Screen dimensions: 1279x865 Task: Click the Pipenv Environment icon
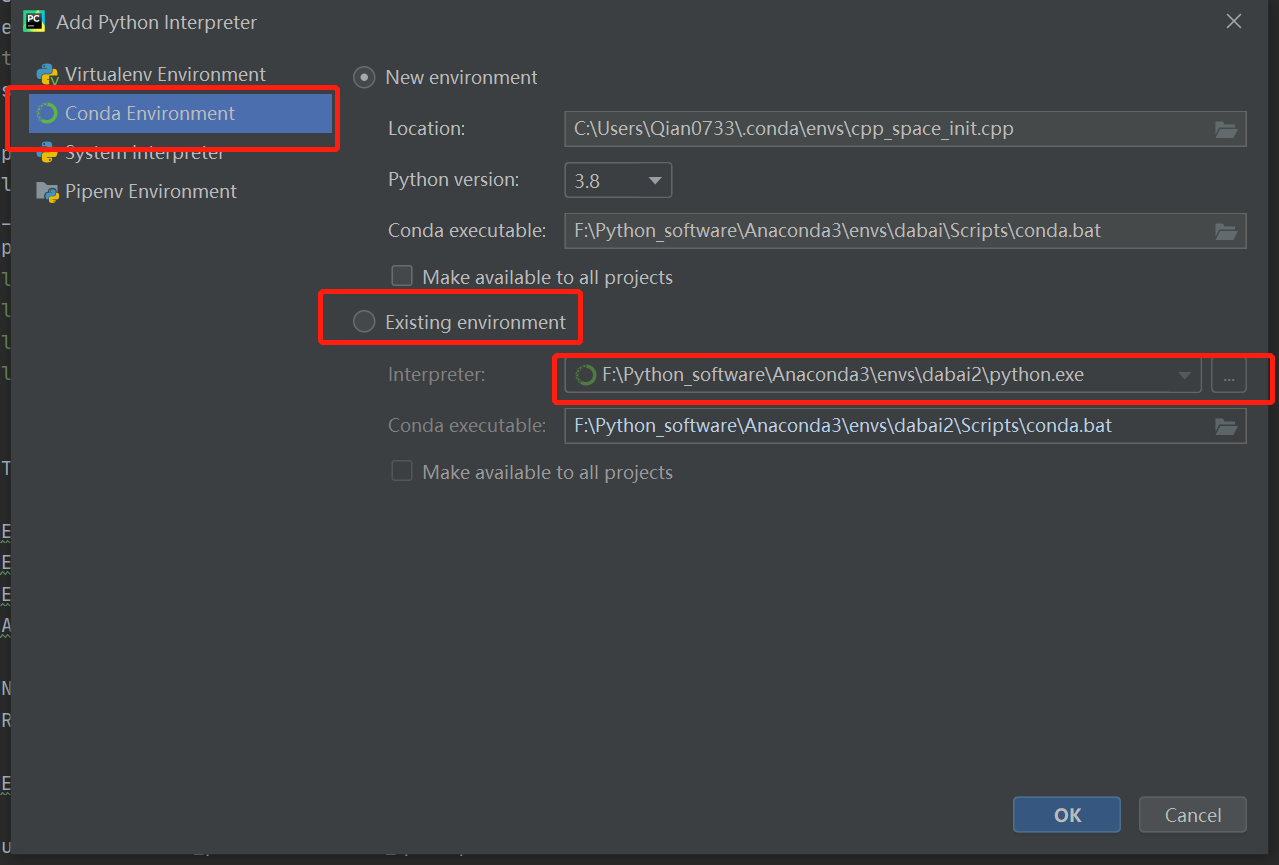(47, 191)
